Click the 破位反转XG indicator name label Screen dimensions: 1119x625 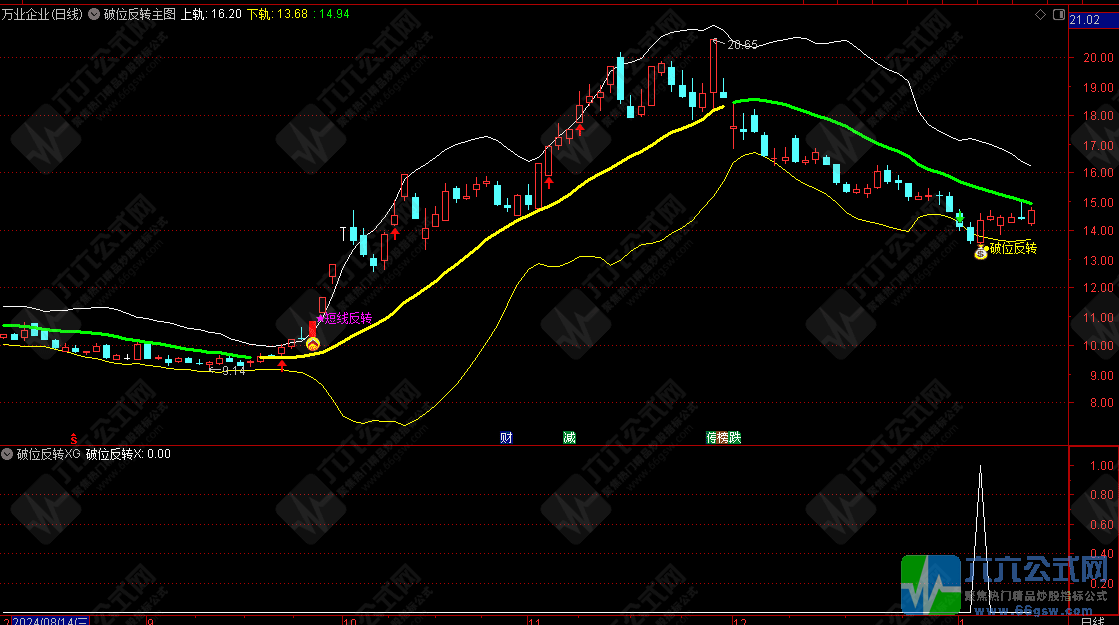click(47, 454)
